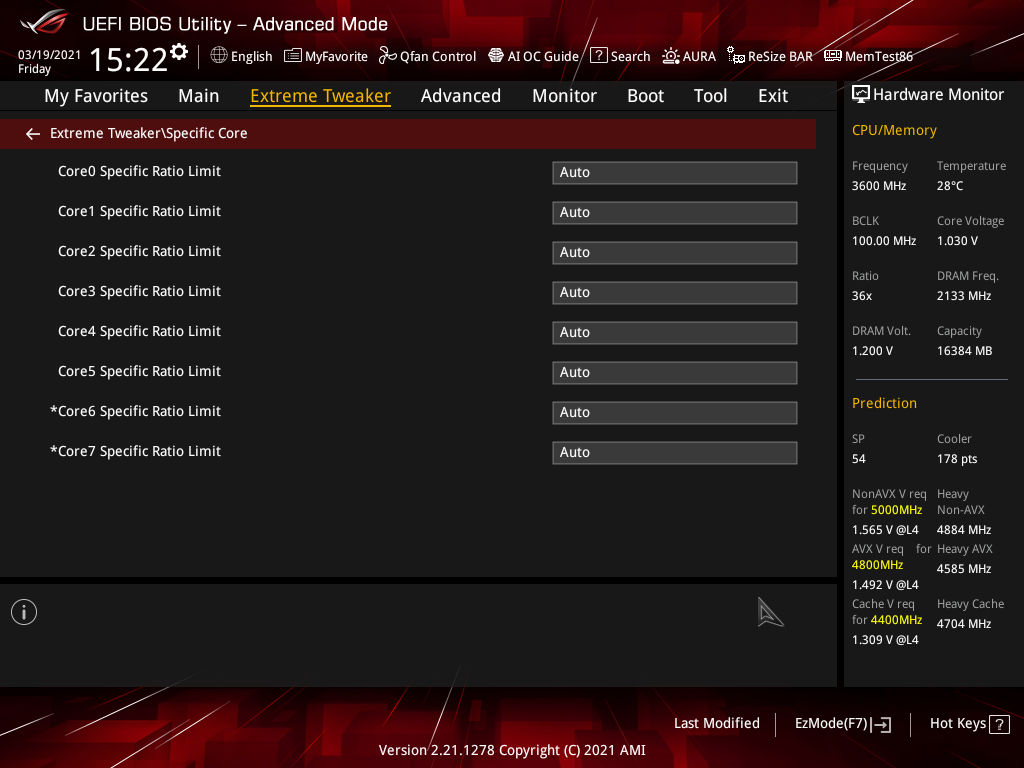The width and height of the screenshot is (1024, 768).
Task: Open the Boot tab
Action: pos(645,96)
